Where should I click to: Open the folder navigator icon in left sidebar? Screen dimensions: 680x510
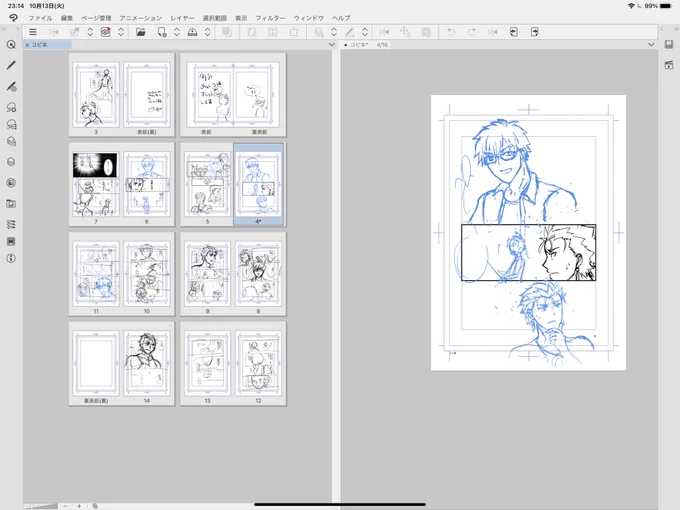coord(11,203)
